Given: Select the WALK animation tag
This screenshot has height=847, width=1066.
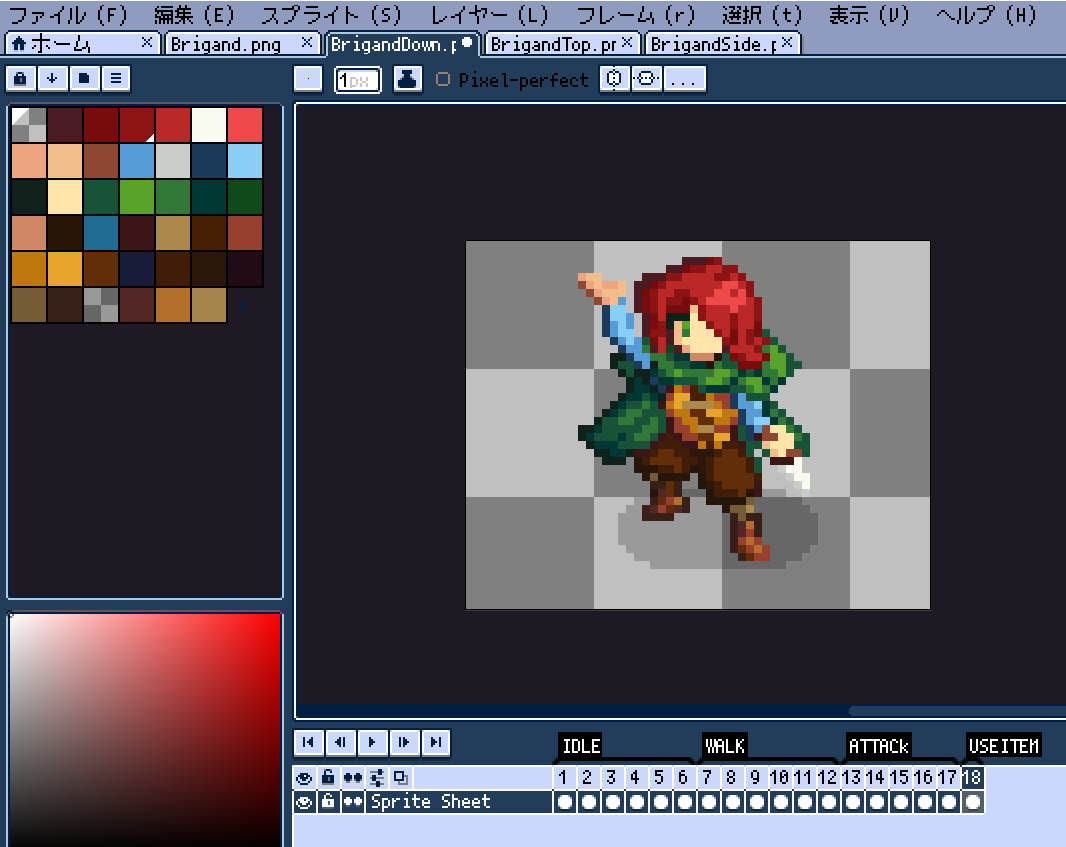Looking at the screenshot, I should [x=725, y=746].
